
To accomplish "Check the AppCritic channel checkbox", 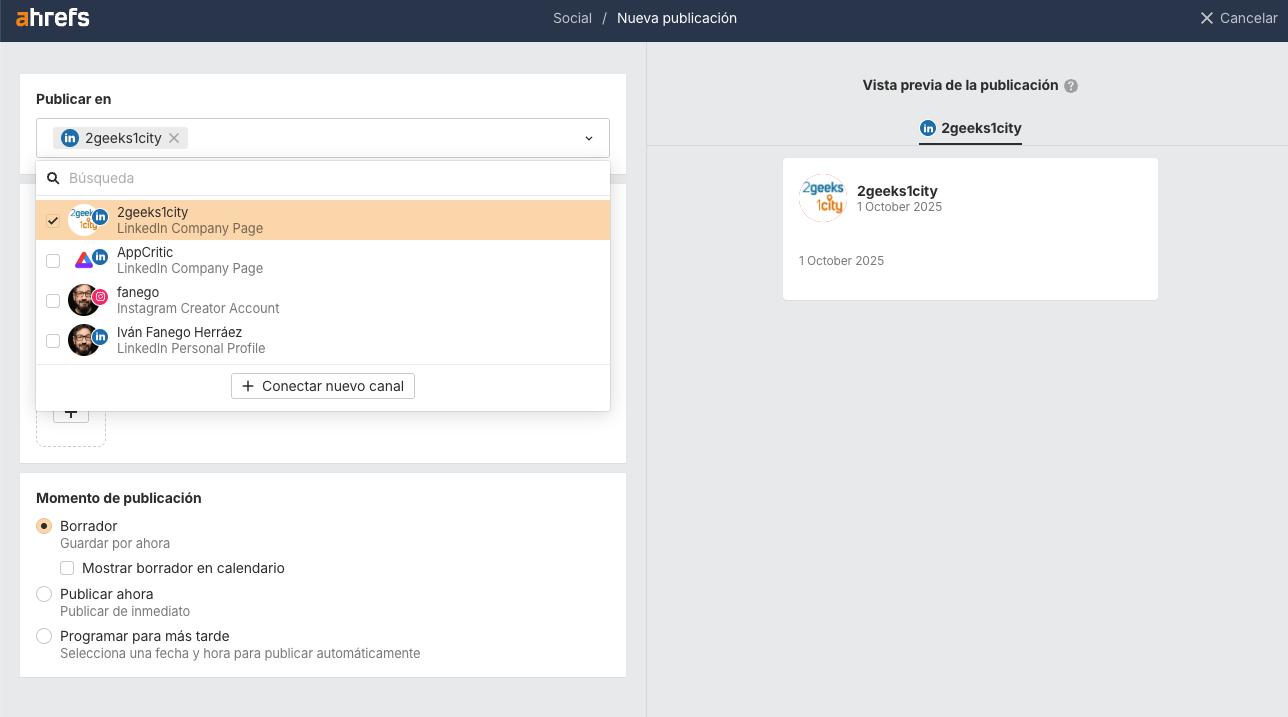I will tap(53, 261).
